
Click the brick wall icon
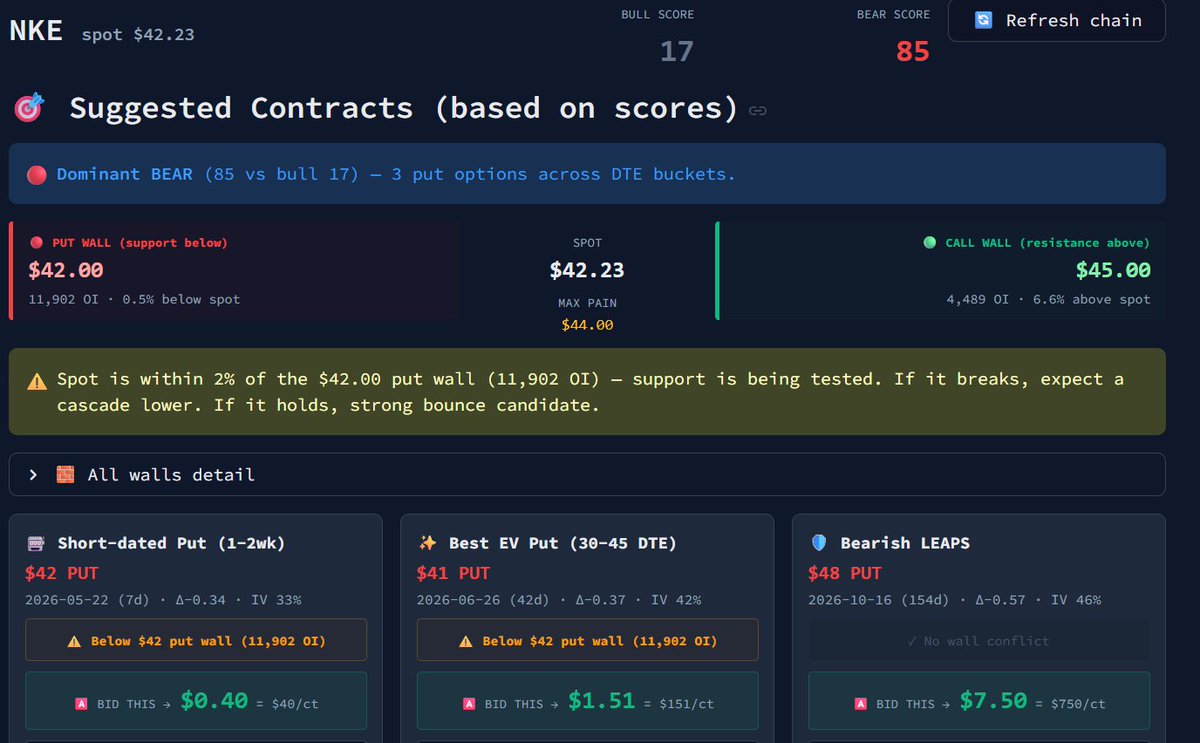[65, 474]
